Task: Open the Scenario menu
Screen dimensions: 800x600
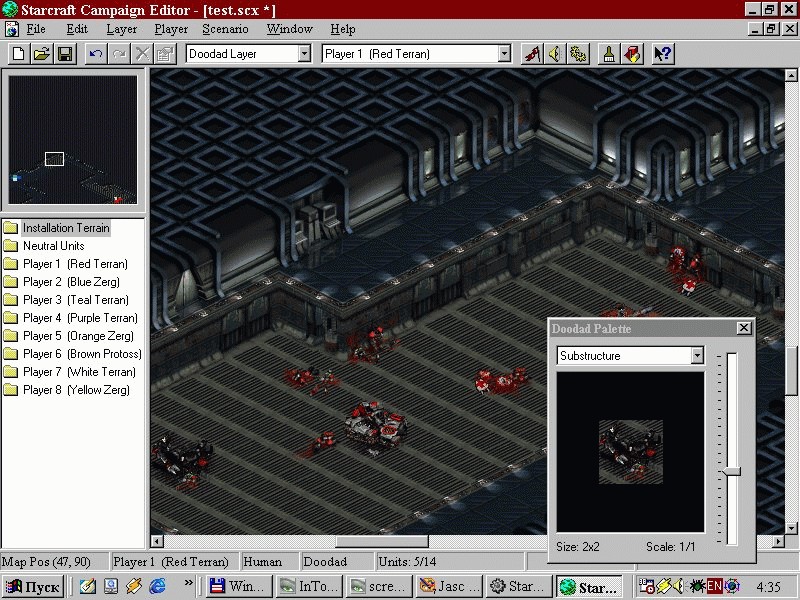Action: (225, 29)
